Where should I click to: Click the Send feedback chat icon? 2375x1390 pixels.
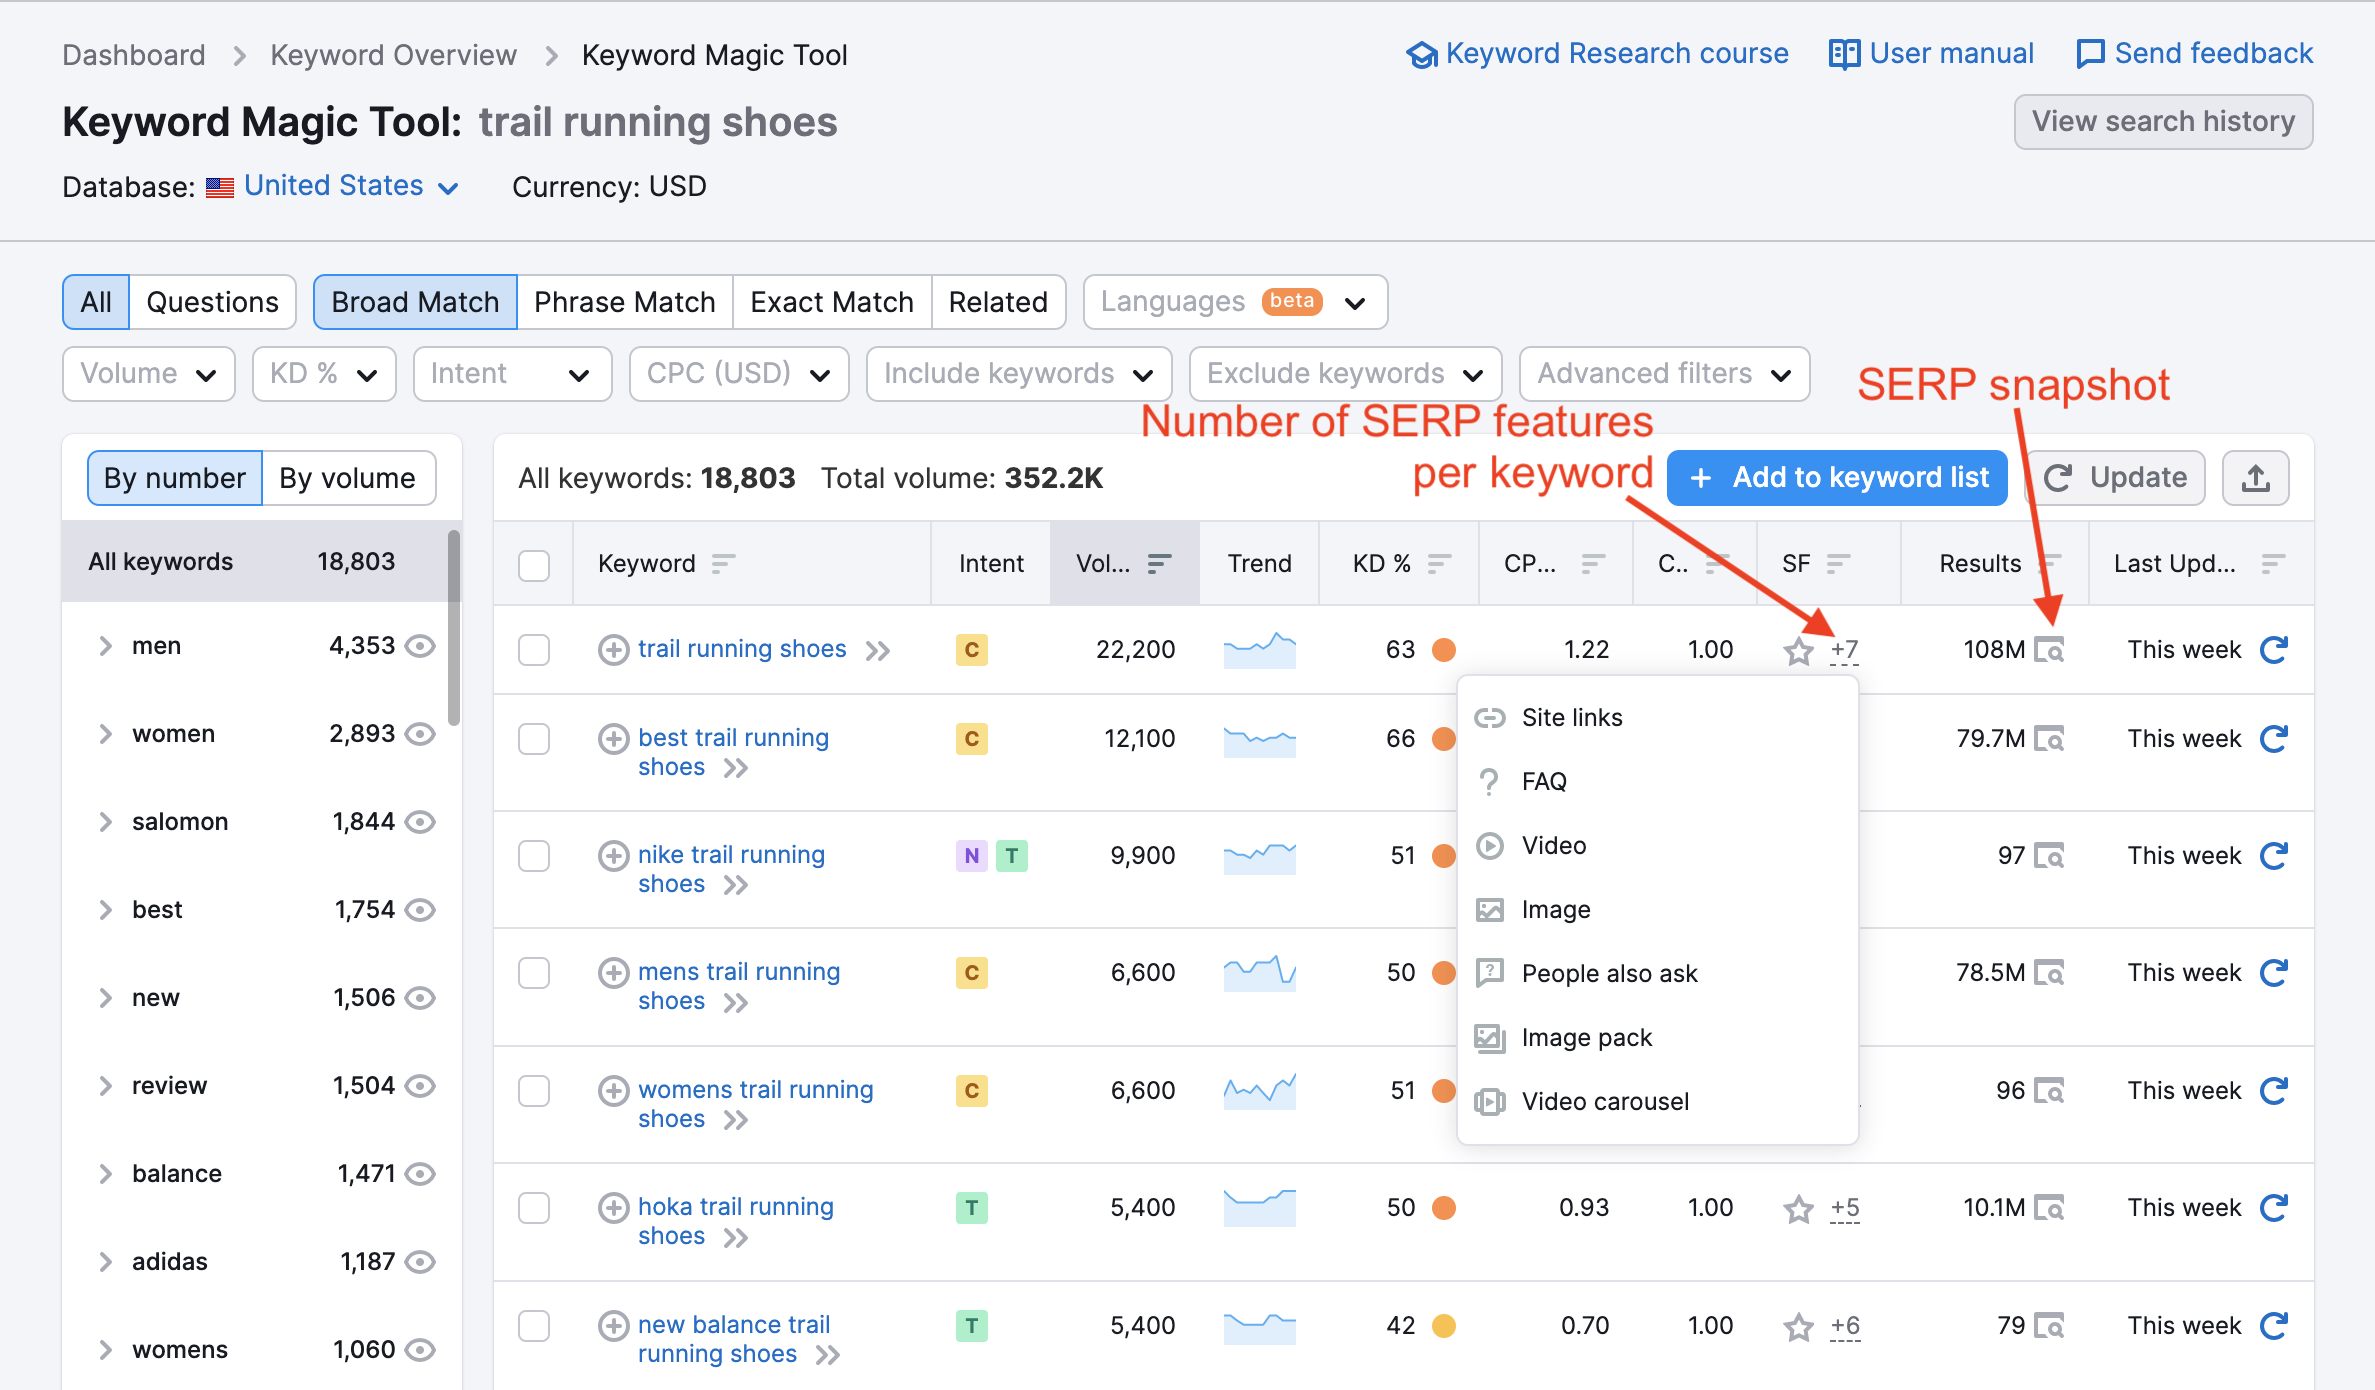[2091, 53]
